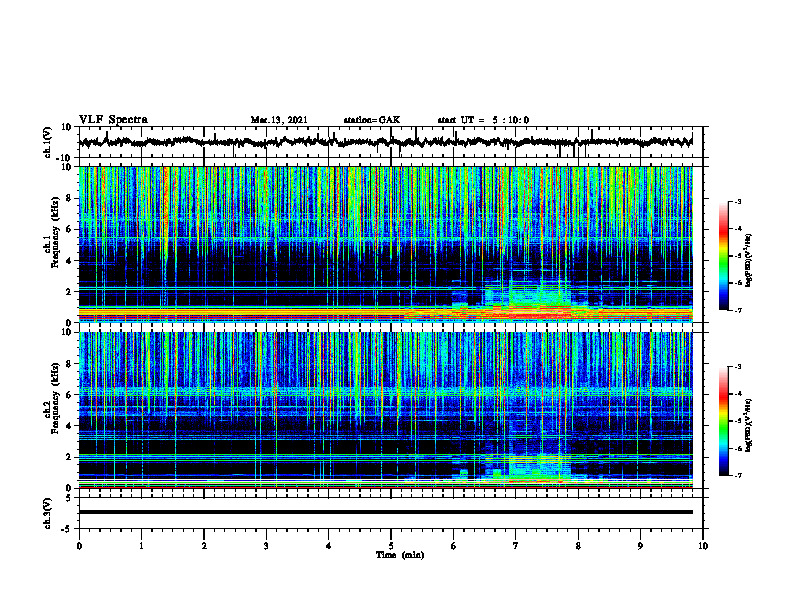Click the ch.1 voltage waveform trace
The width and height of the screenshot is (792, 612).
click(385, 142)
